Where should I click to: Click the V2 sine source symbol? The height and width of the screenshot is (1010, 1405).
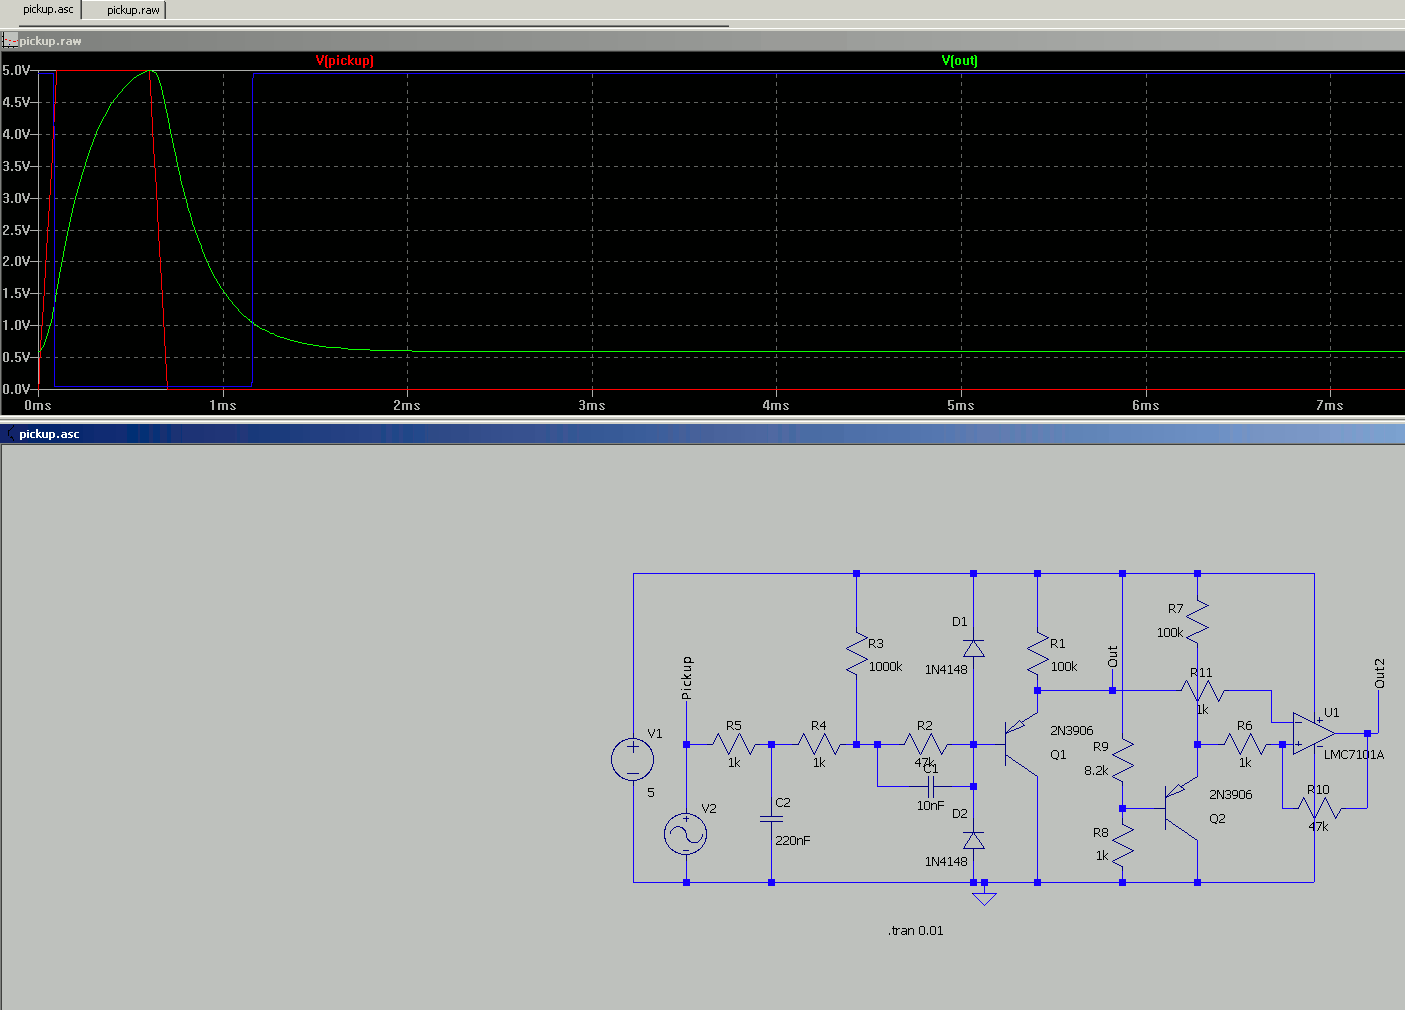tap(686, 834)
